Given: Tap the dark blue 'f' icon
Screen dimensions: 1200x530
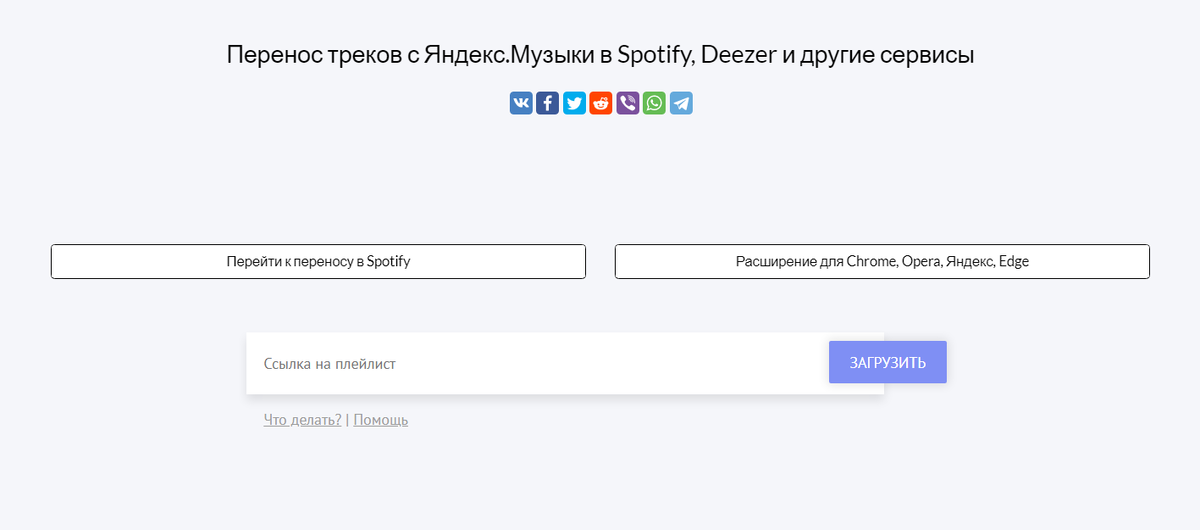Looking at the screenshot, I should tap(547, 103).
